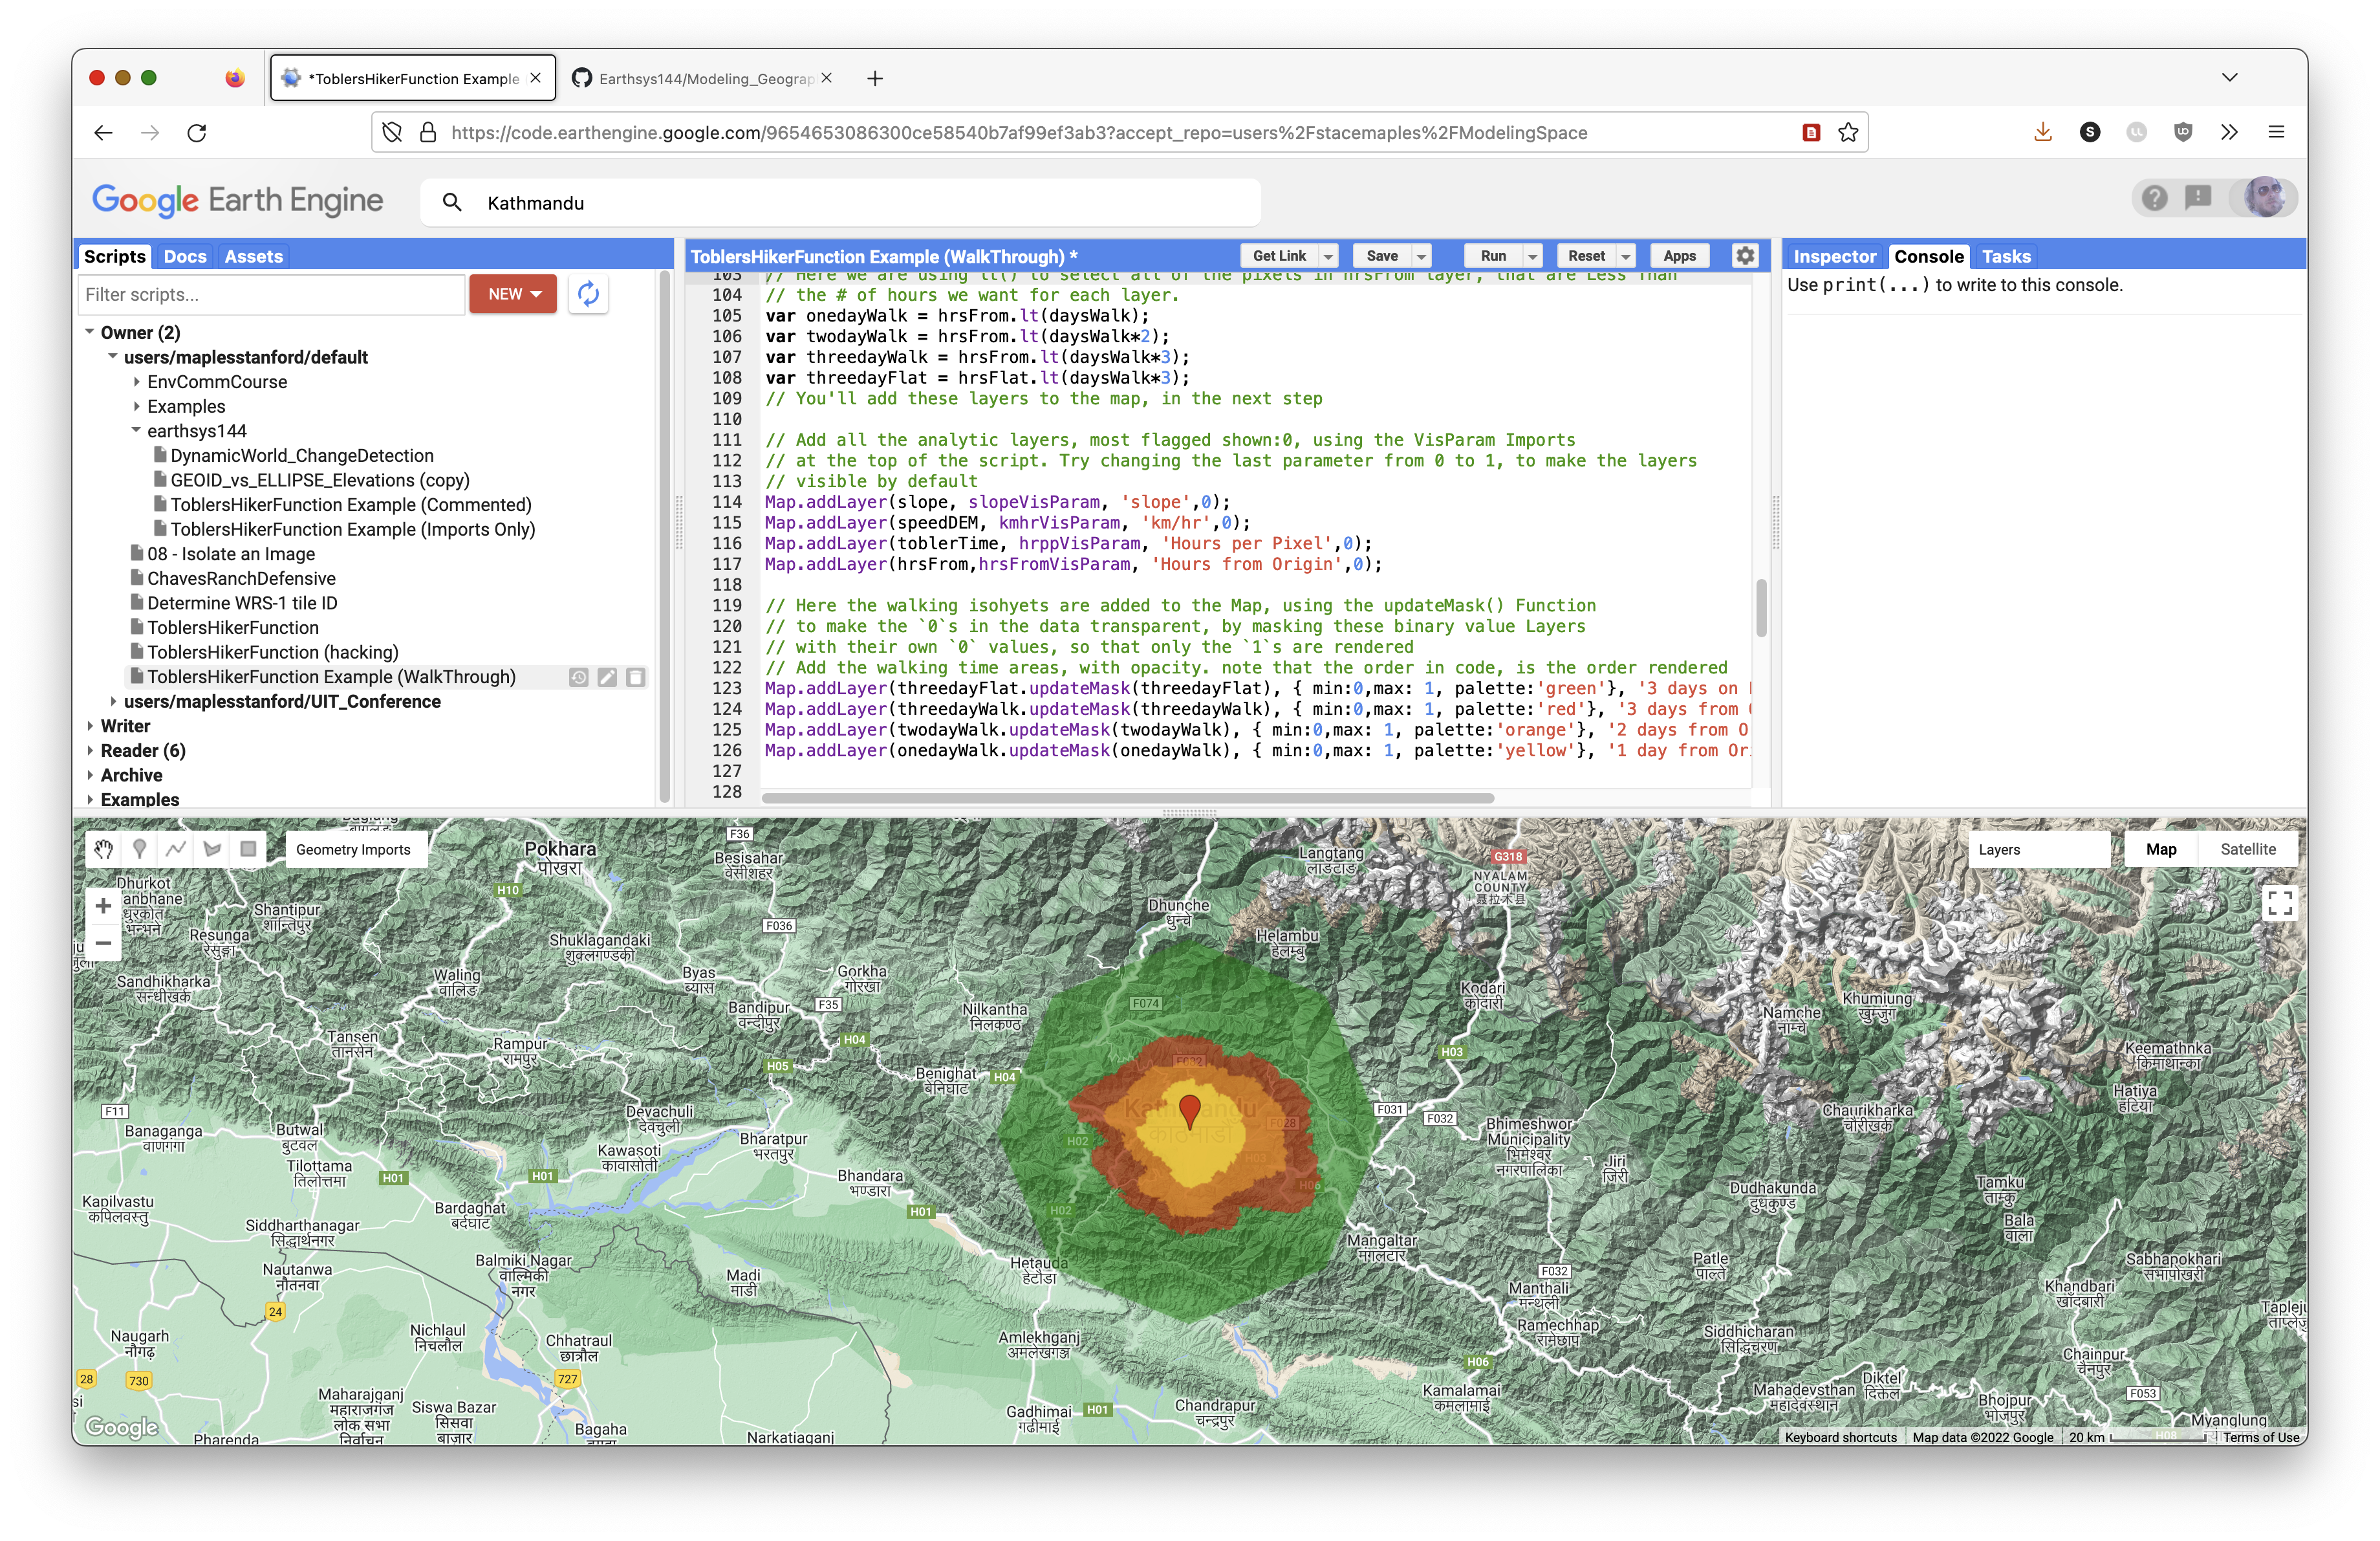Collapse the earthsys144 folder

tap(137, 431)
